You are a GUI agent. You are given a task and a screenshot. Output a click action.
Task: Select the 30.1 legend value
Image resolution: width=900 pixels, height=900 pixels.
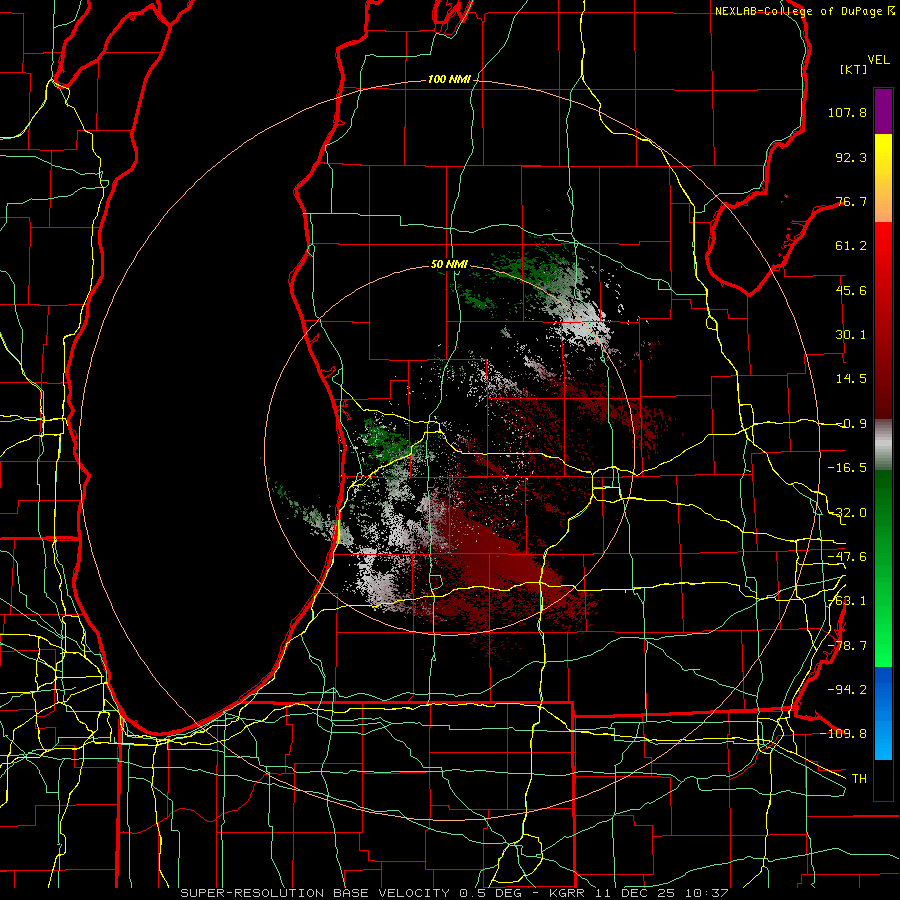pos(851,335)
